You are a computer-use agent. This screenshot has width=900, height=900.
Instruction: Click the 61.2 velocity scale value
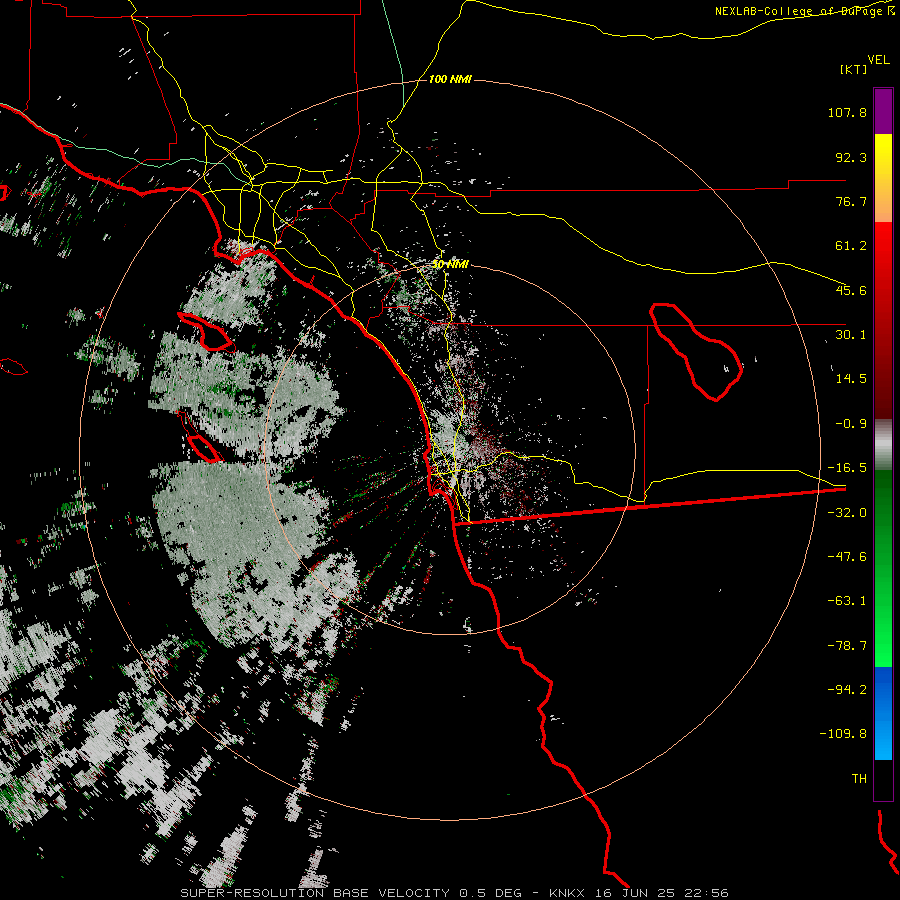click(851, 246)
